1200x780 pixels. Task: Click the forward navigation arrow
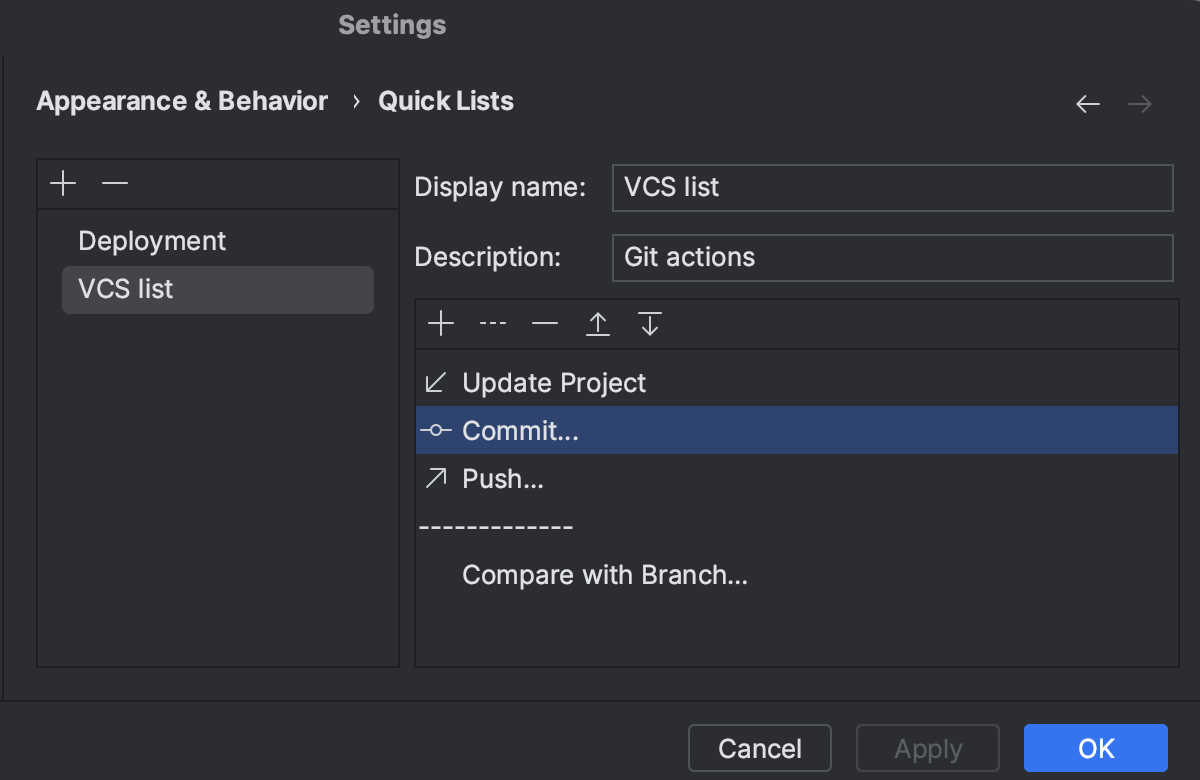click(1139, 103)
